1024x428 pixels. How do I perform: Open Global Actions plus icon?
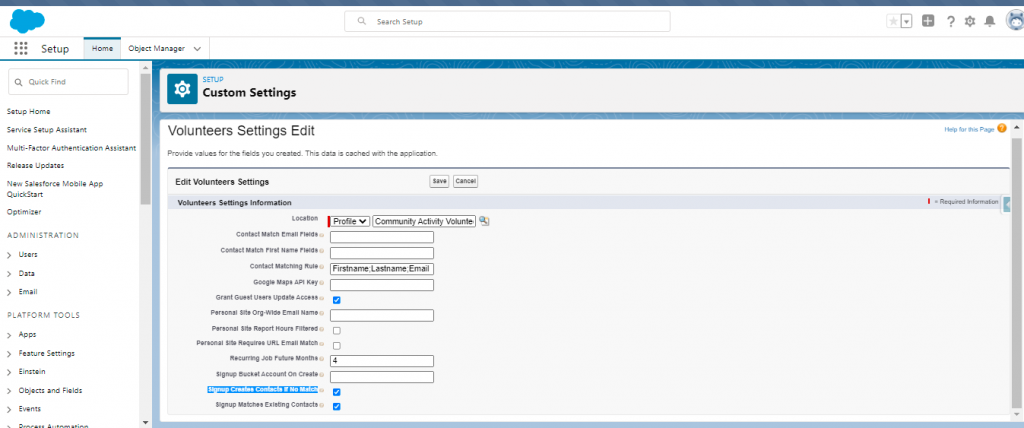pos(928,21)
